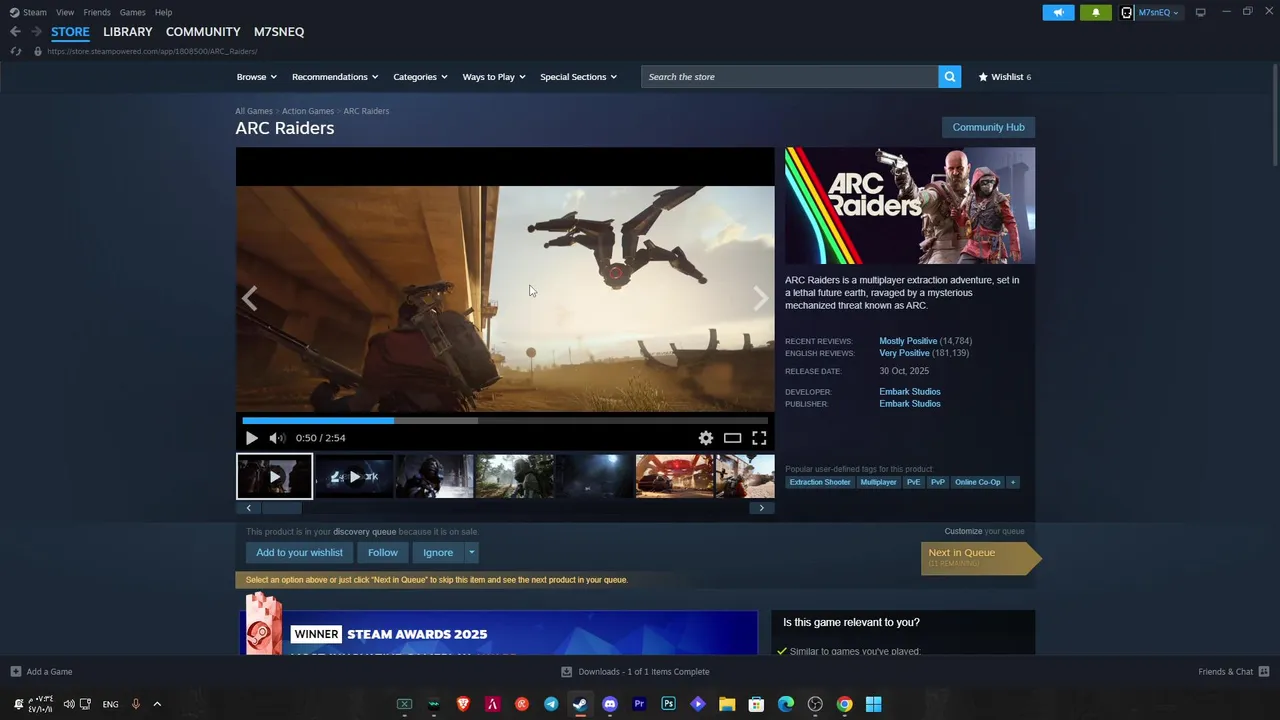Toggle microphone icon in system tray
The height and width of the screenshot is (720, 1280).
(135, 704)
